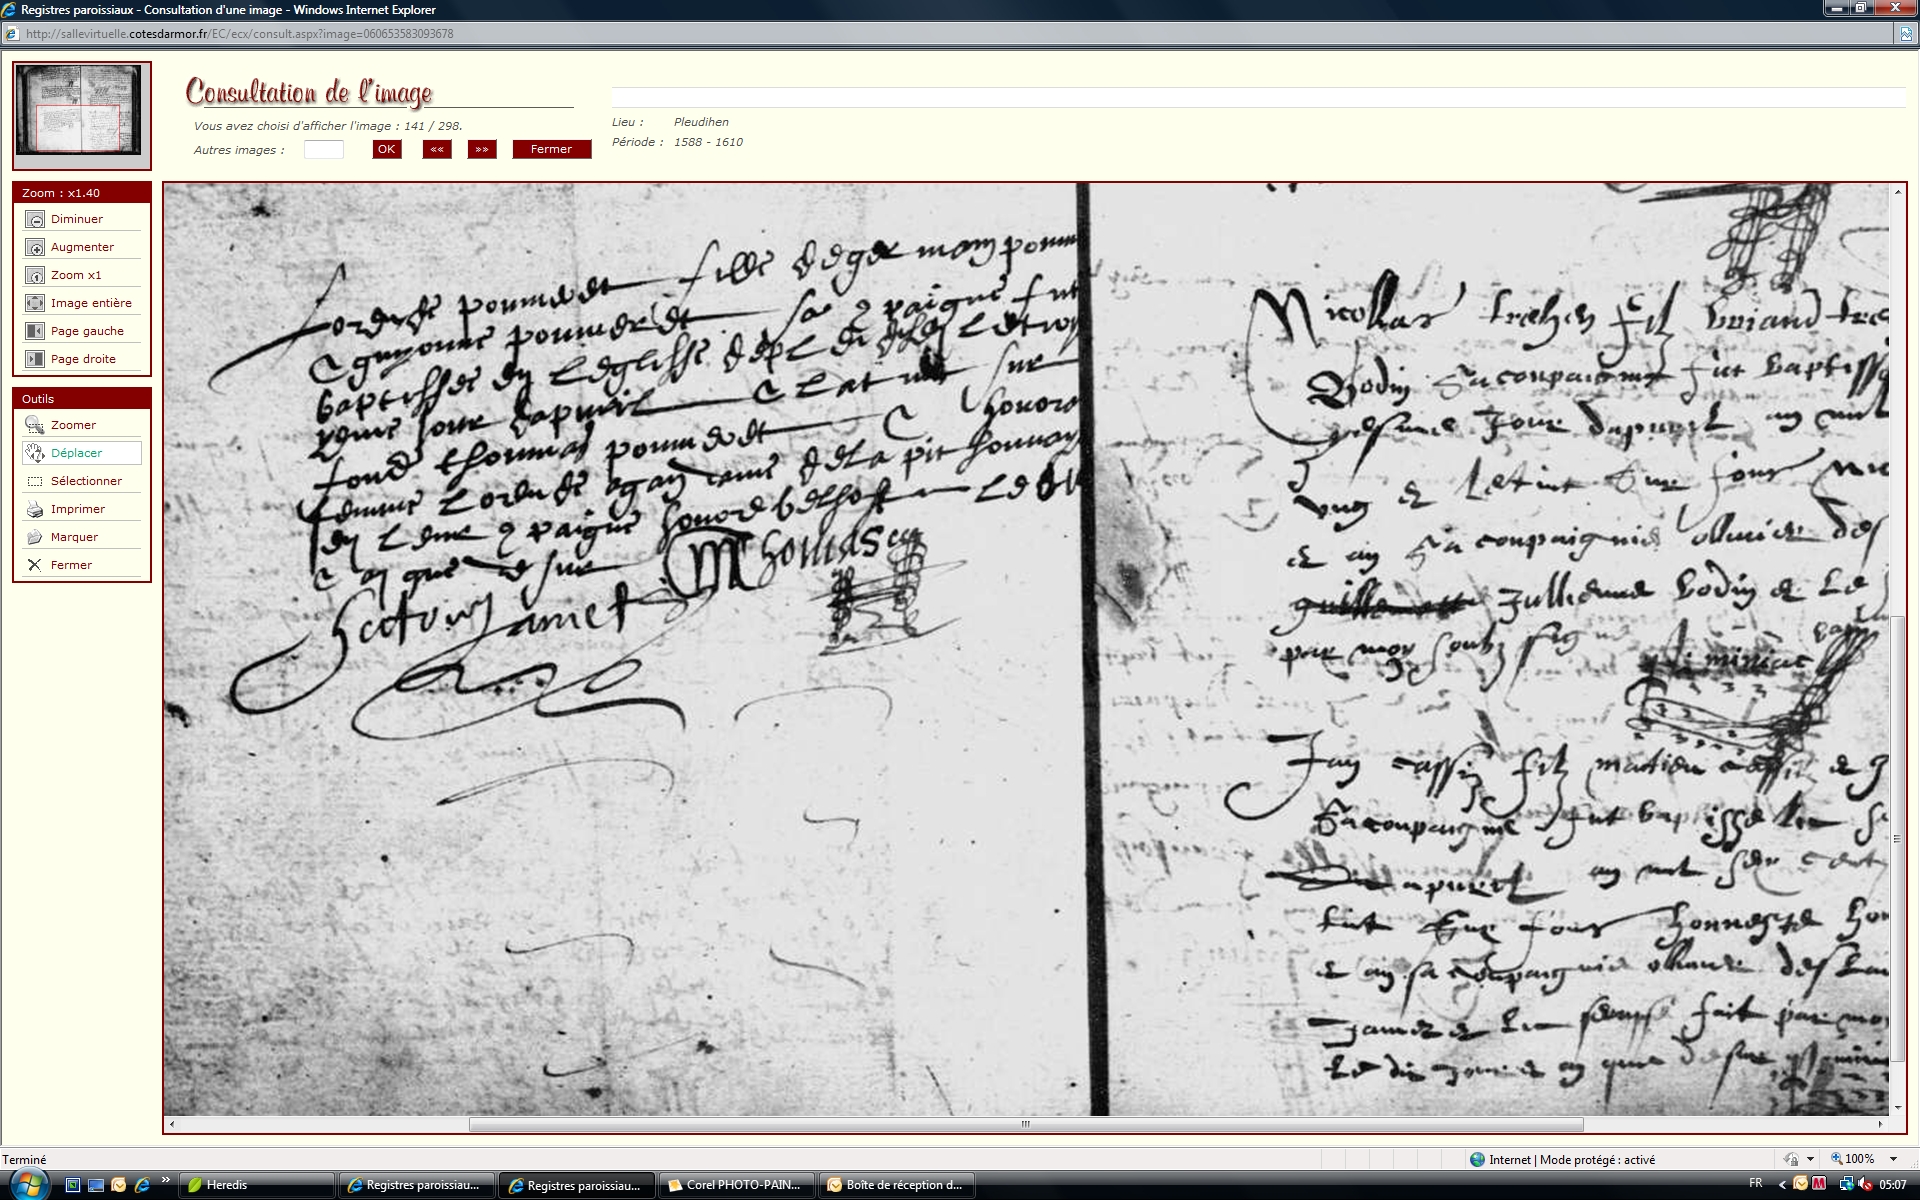
Task: Choose the Sélectionner tool
Action: click(x=86, y=481)
